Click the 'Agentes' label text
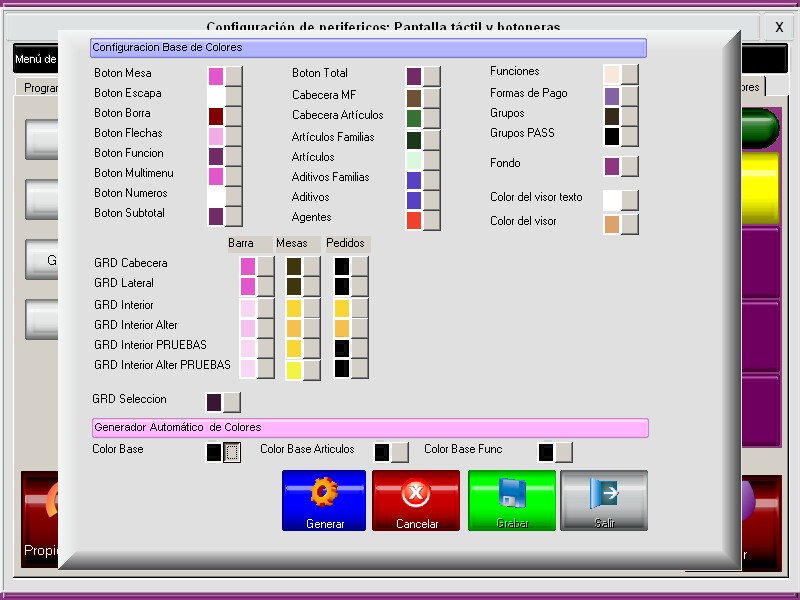 click(312, 217)
